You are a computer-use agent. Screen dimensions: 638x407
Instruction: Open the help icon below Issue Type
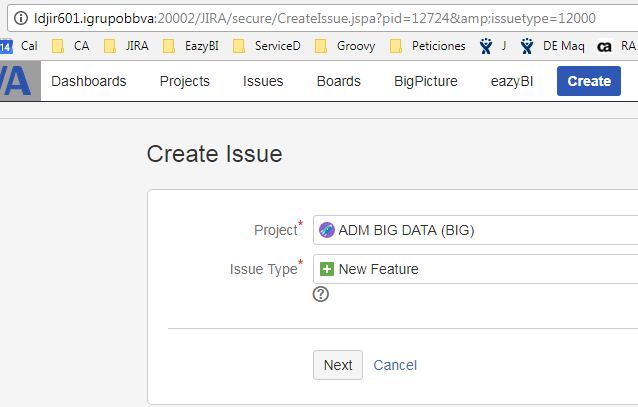[x=321, y=294]
